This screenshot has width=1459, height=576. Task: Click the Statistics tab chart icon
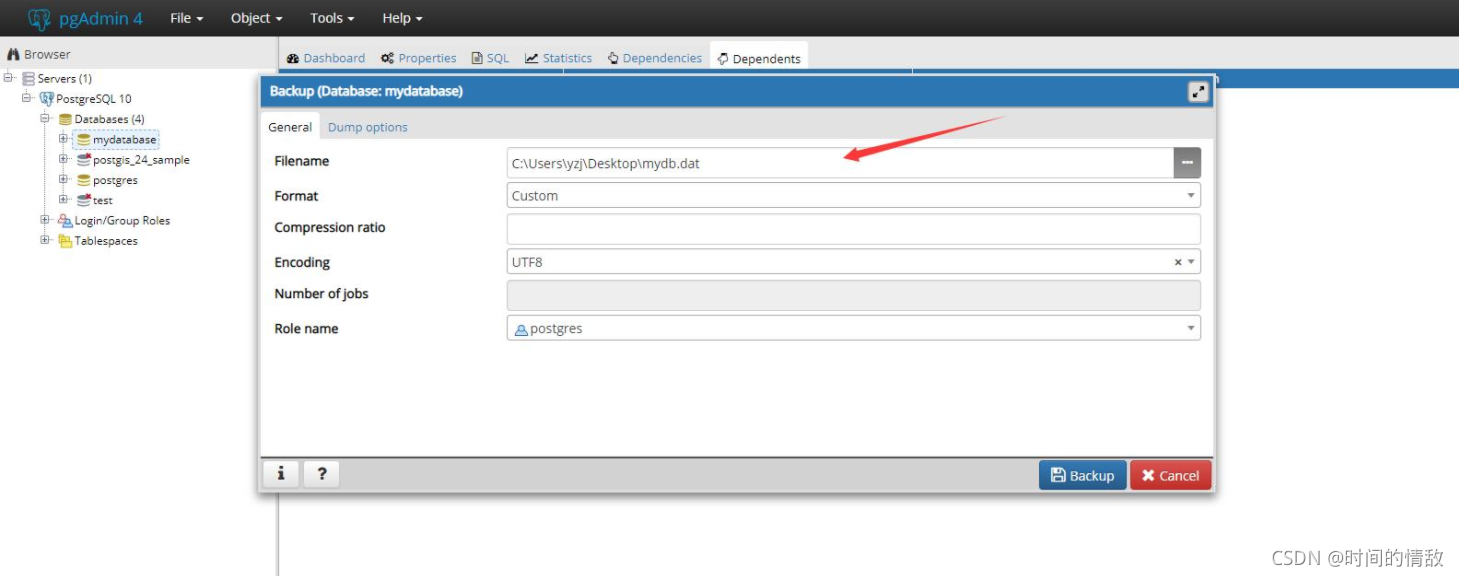pyautogui.click(x=531, y=58)
